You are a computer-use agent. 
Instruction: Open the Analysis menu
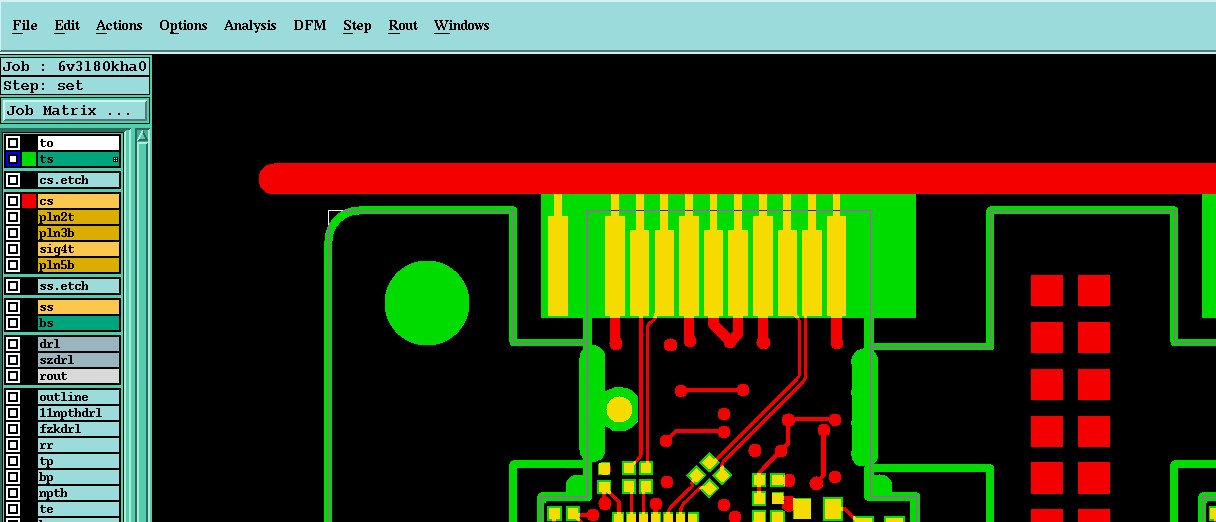[250, 25]
